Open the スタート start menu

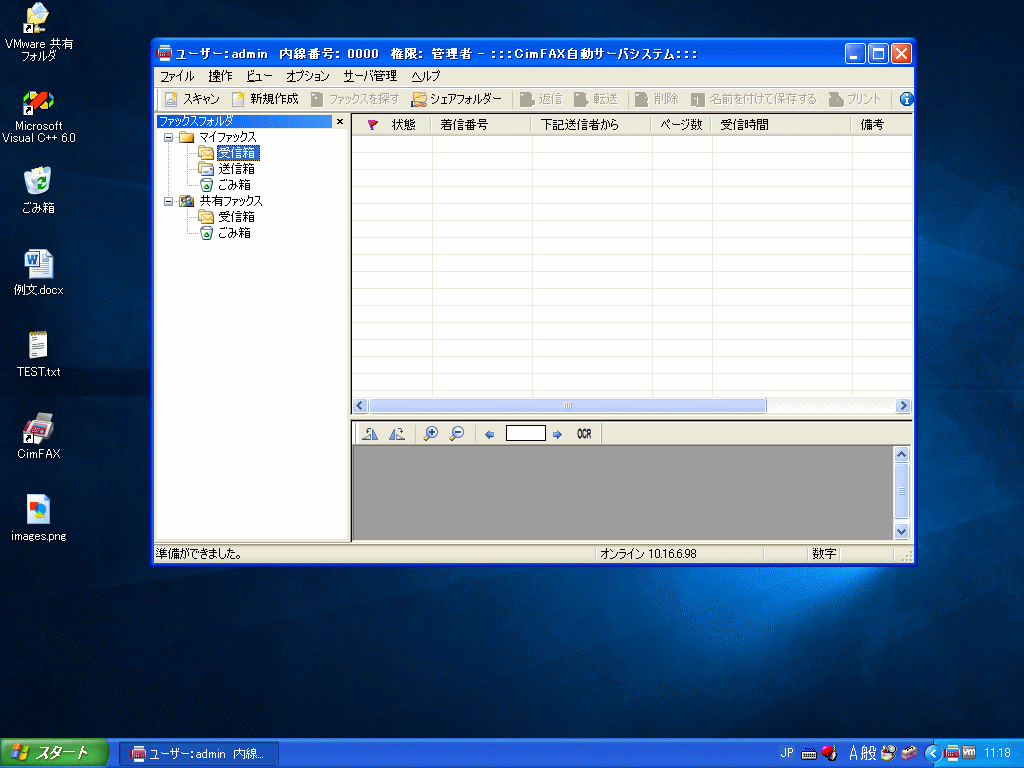click(x=54, y=753)
